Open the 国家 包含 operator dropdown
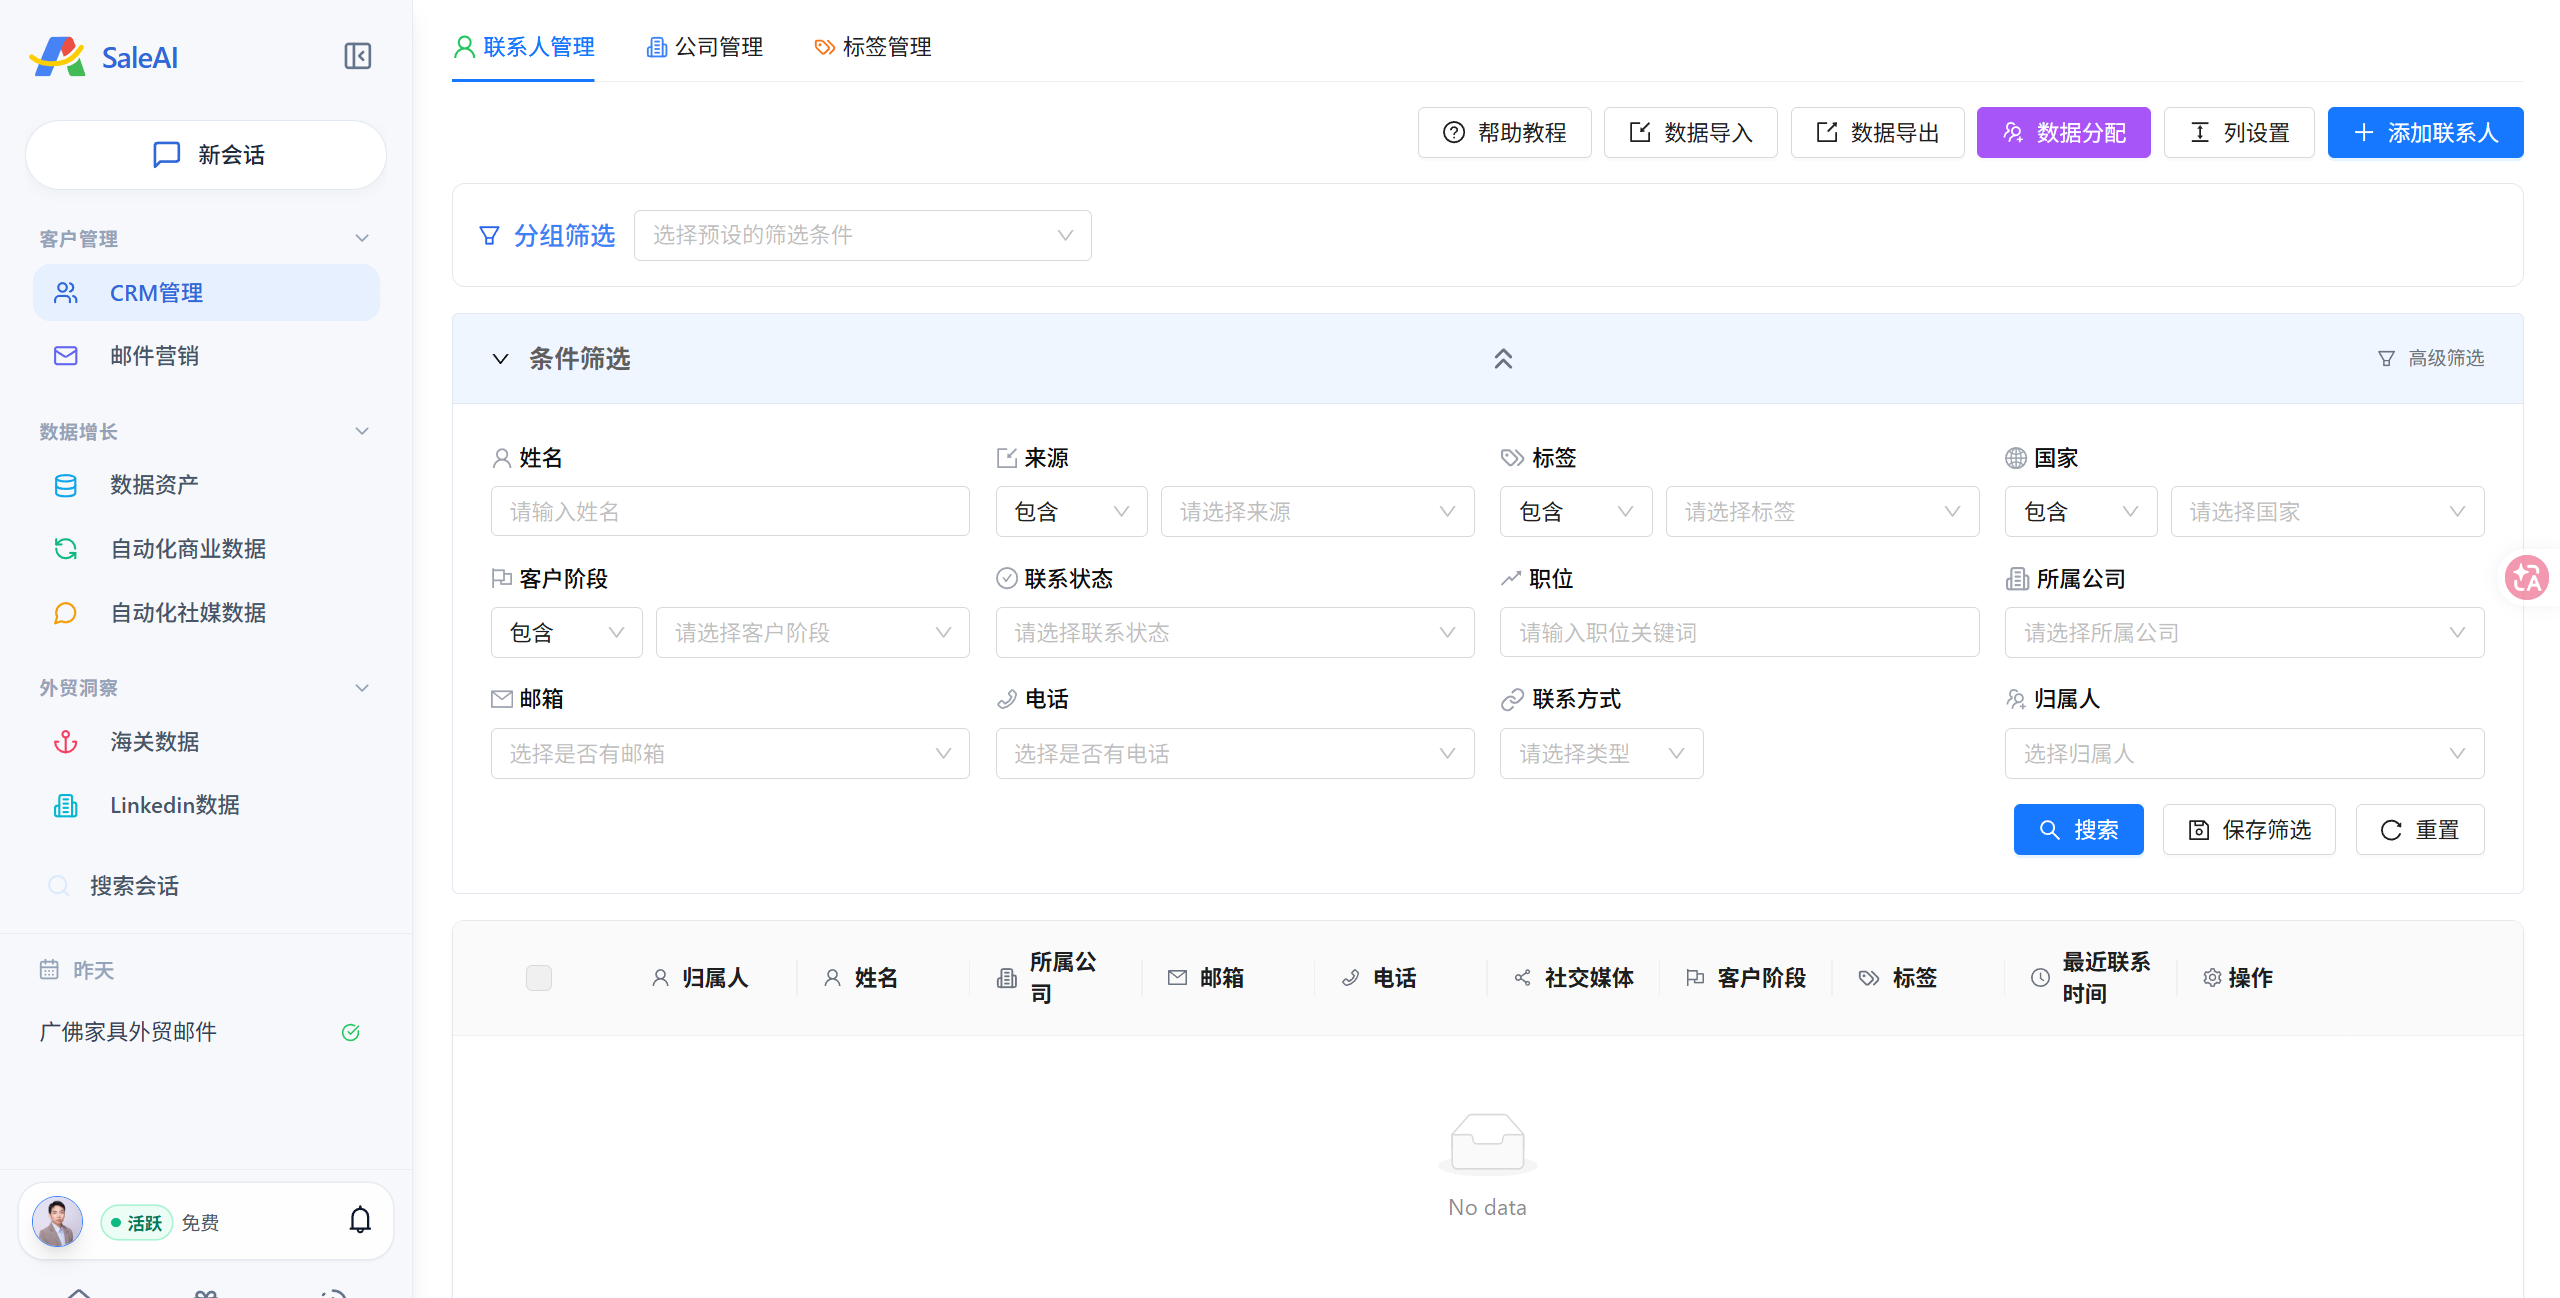This screenshot has height=1298, width=2560. [2081, 512]
